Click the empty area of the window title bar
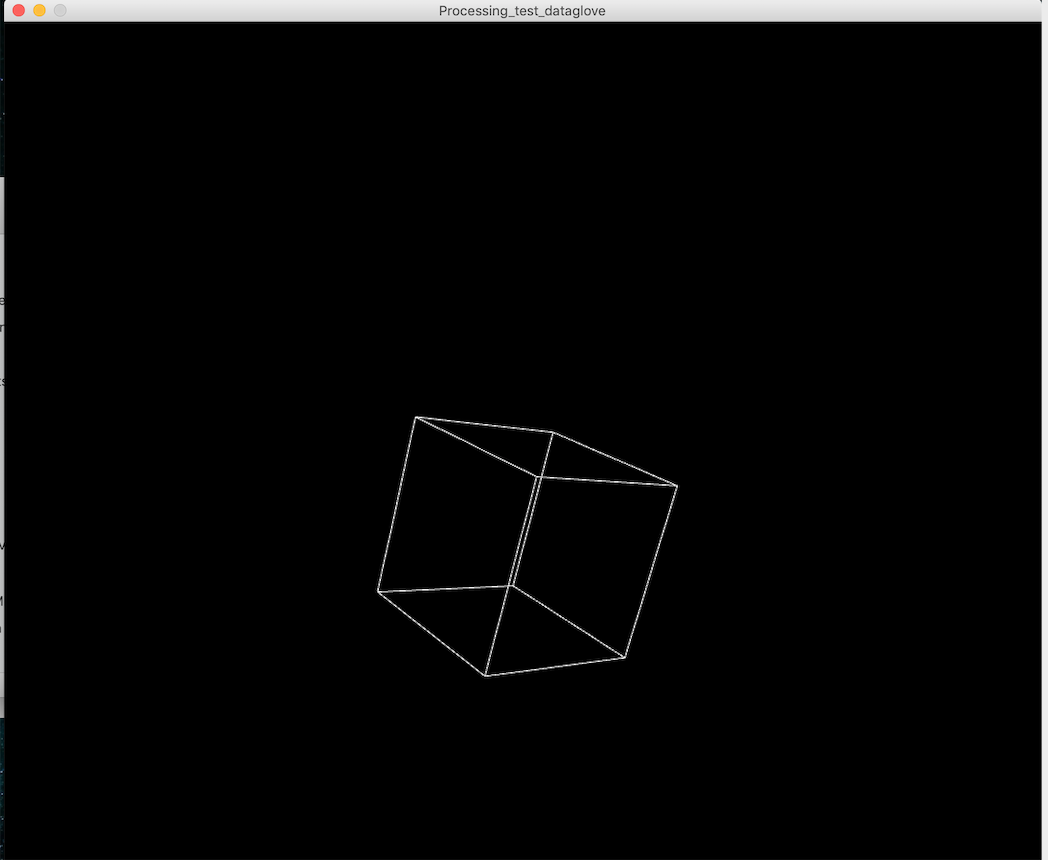Viewport: 1048px width, 860px height. click(x=800, y=11)
